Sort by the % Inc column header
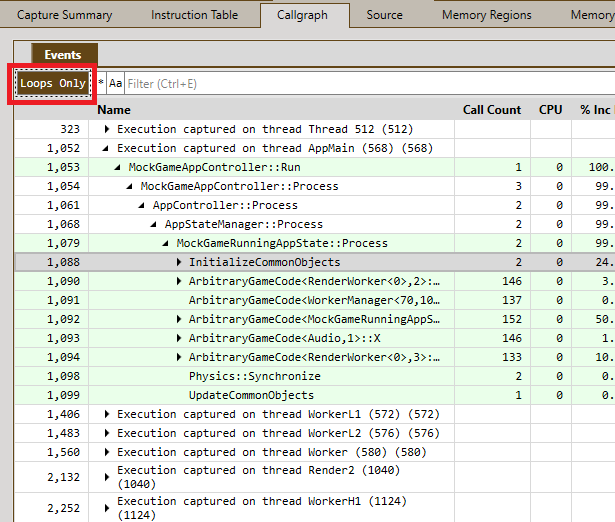Viewport: 615px width, 522px height. pyautogui.click(x=595, y=110)
